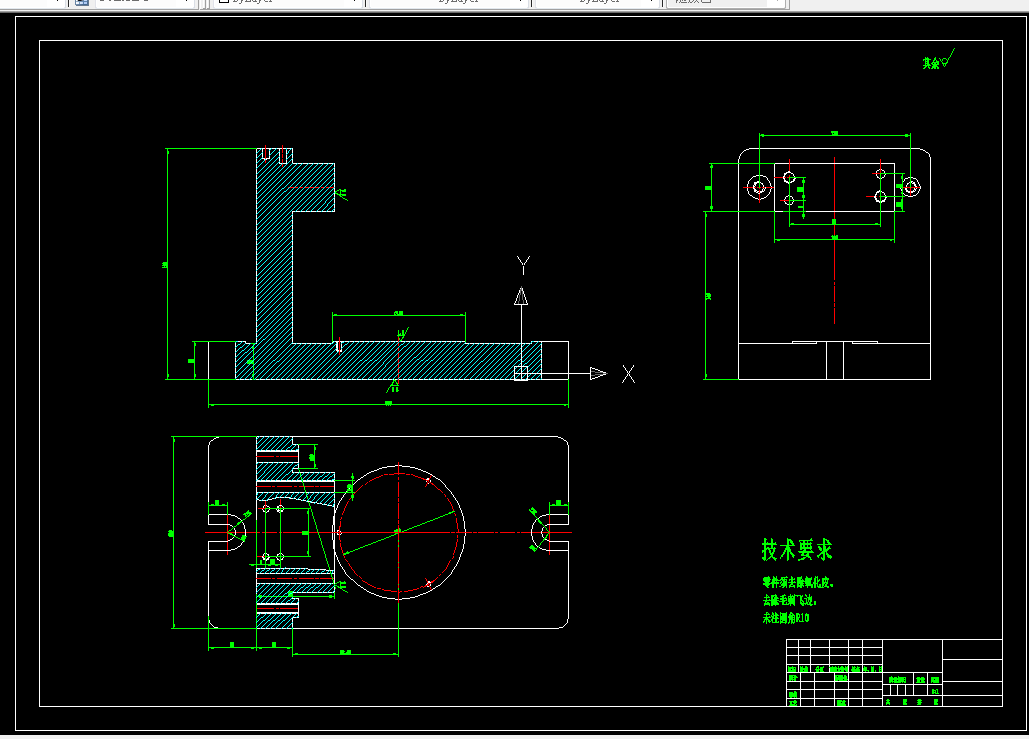This screenshot has height=739, width=1029.
Task: Click the blue table style icon
Action: tap(81, 2)
